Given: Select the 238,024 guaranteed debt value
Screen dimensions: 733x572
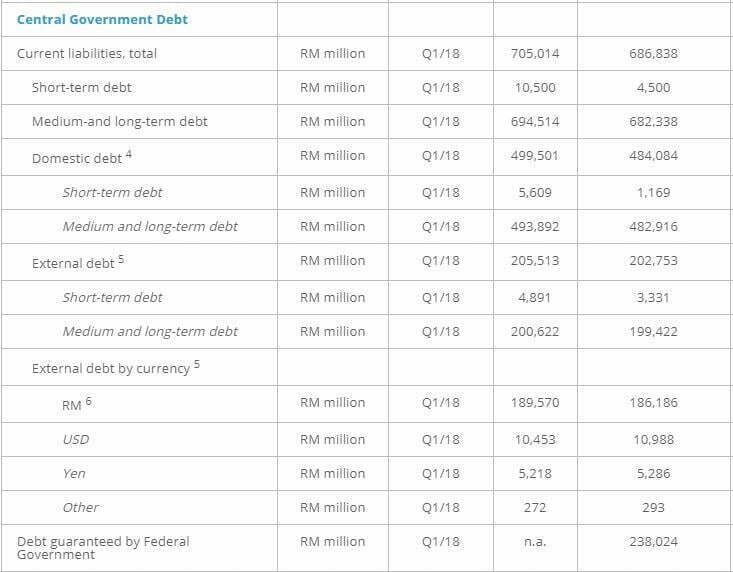Looking at the screenshot, I should click(x=653, y=542).
